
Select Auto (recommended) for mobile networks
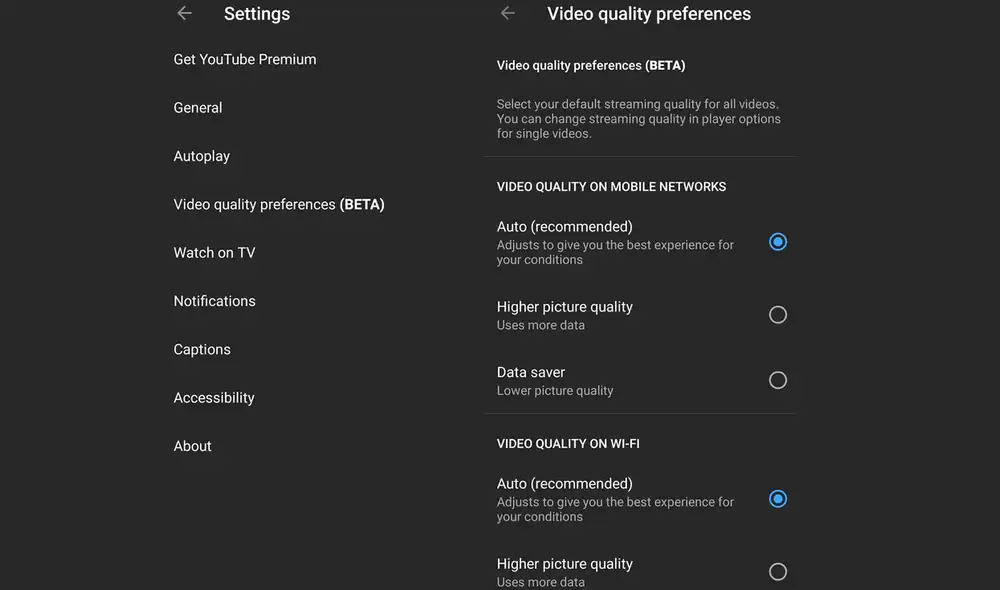[x=777, y=241]
